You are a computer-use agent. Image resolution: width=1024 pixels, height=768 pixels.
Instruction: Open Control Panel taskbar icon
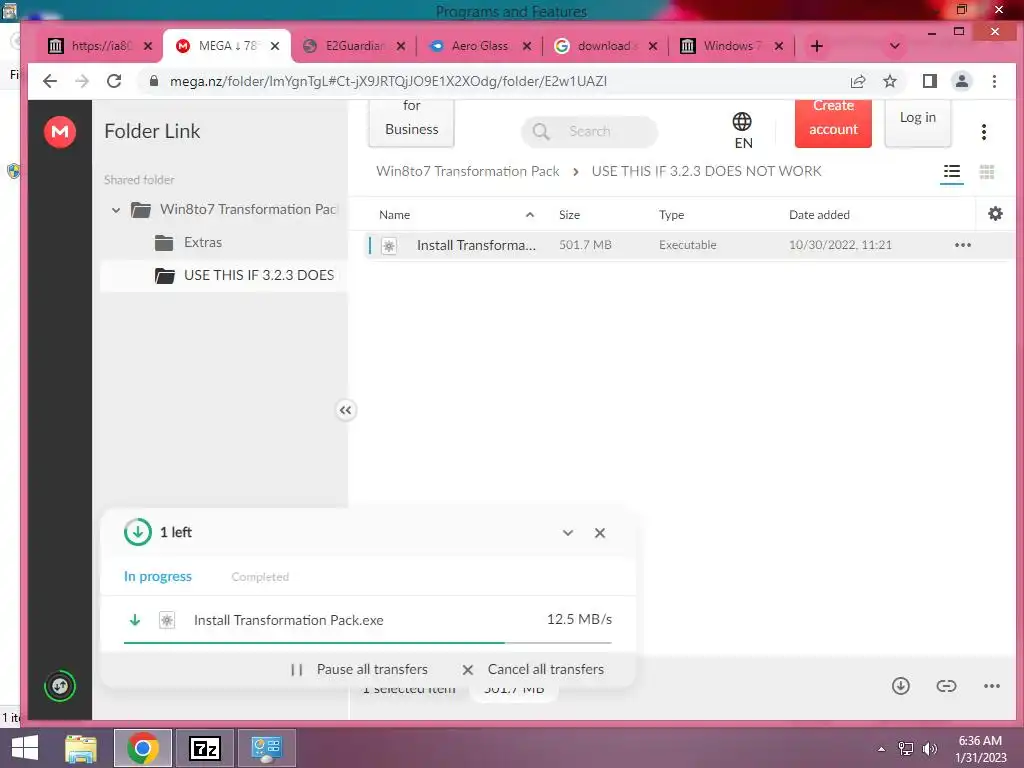(x=266, y=748)
